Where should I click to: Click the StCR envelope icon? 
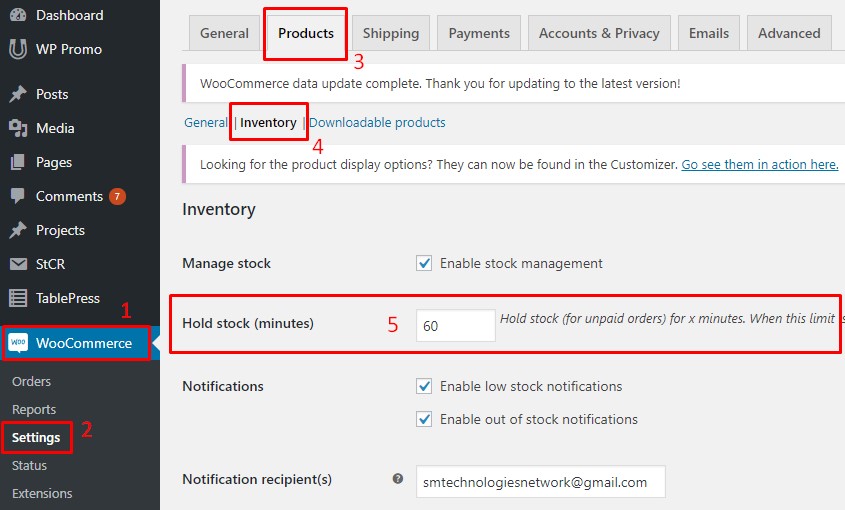tap(18, 264)
